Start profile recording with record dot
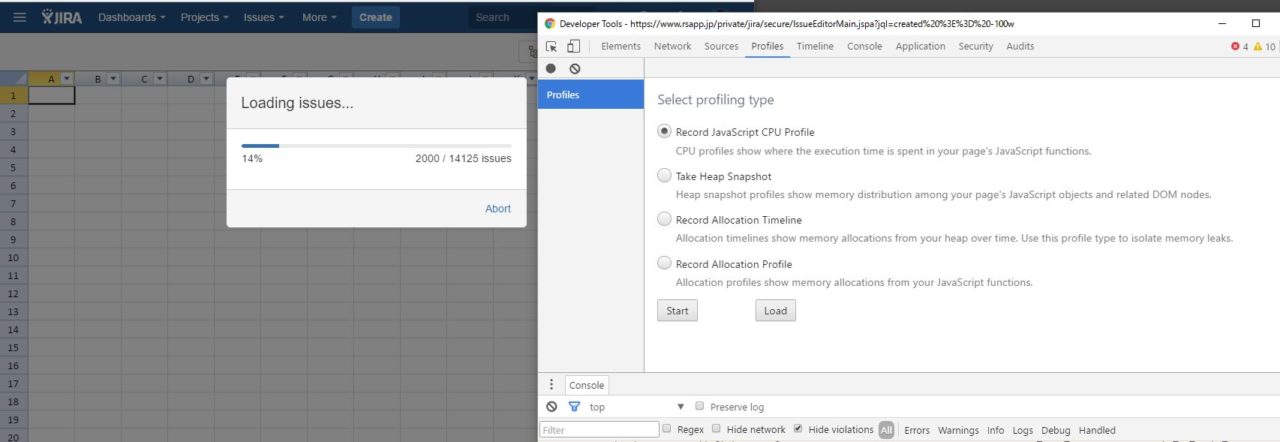Screen dimensions: 1280x442 coord(551,69)
